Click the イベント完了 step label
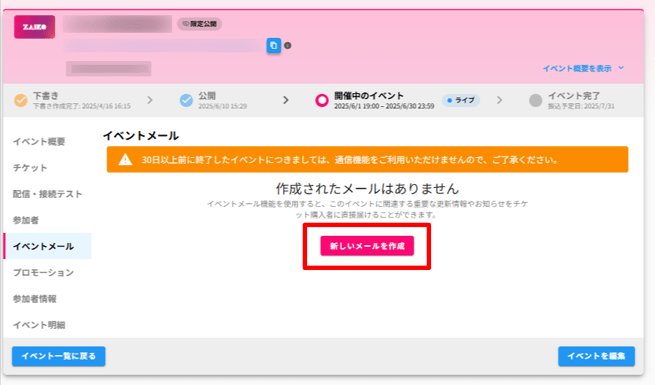This screenshot has width=655, height=385. pos(574,96)
